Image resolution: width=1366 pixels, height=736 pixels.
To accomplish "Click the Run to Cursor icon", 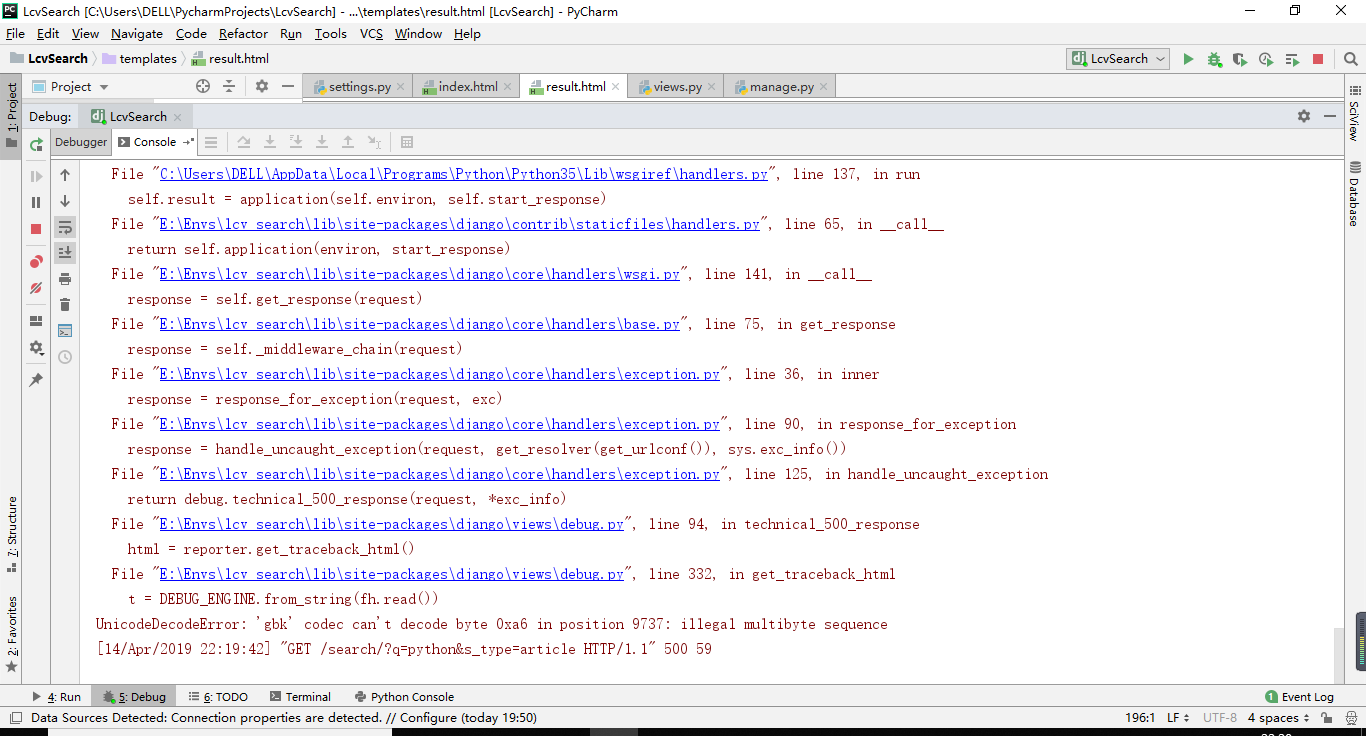I will tap(374, 142).
